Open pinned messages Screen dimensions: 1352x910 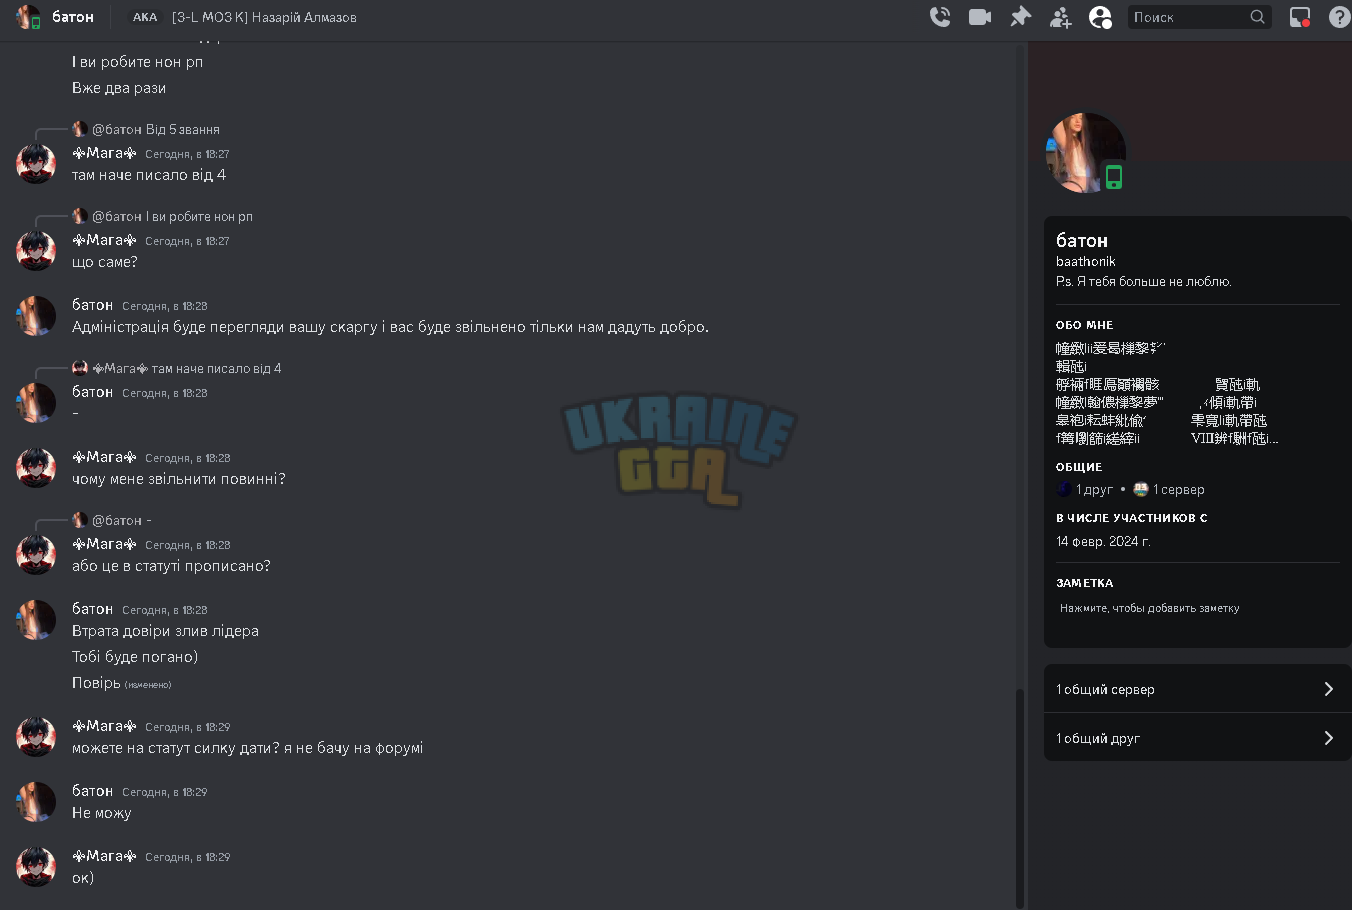pyautogui.click(x=1020, y=17)
